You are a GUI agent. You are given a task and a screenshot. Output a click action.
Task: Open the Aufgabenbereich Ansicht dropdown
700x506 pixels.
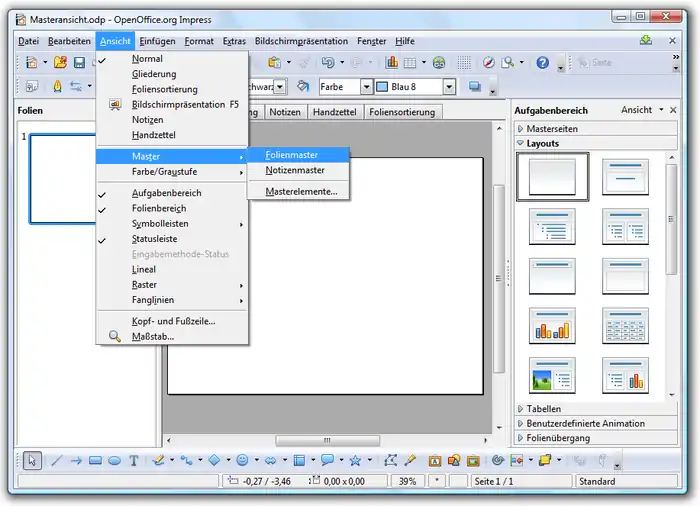pos(642,110)
